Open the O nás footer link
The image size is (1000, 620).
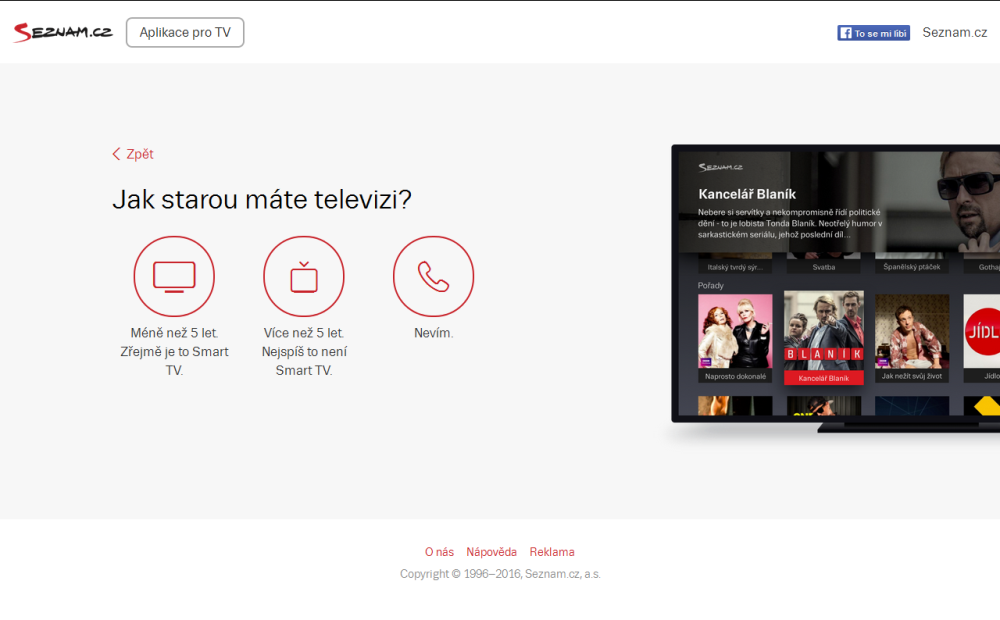(x=439, y=552)
